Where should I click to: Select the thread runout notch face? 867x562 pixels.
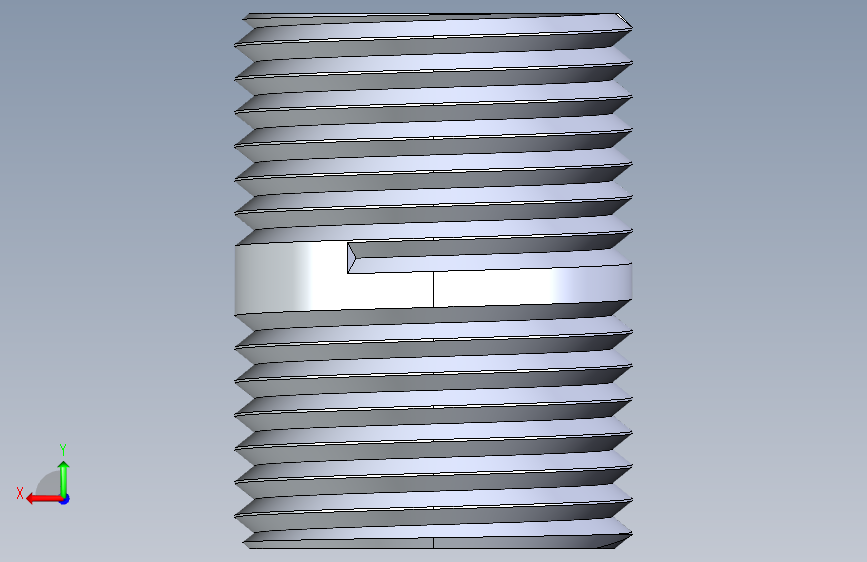tap(352, 258)
